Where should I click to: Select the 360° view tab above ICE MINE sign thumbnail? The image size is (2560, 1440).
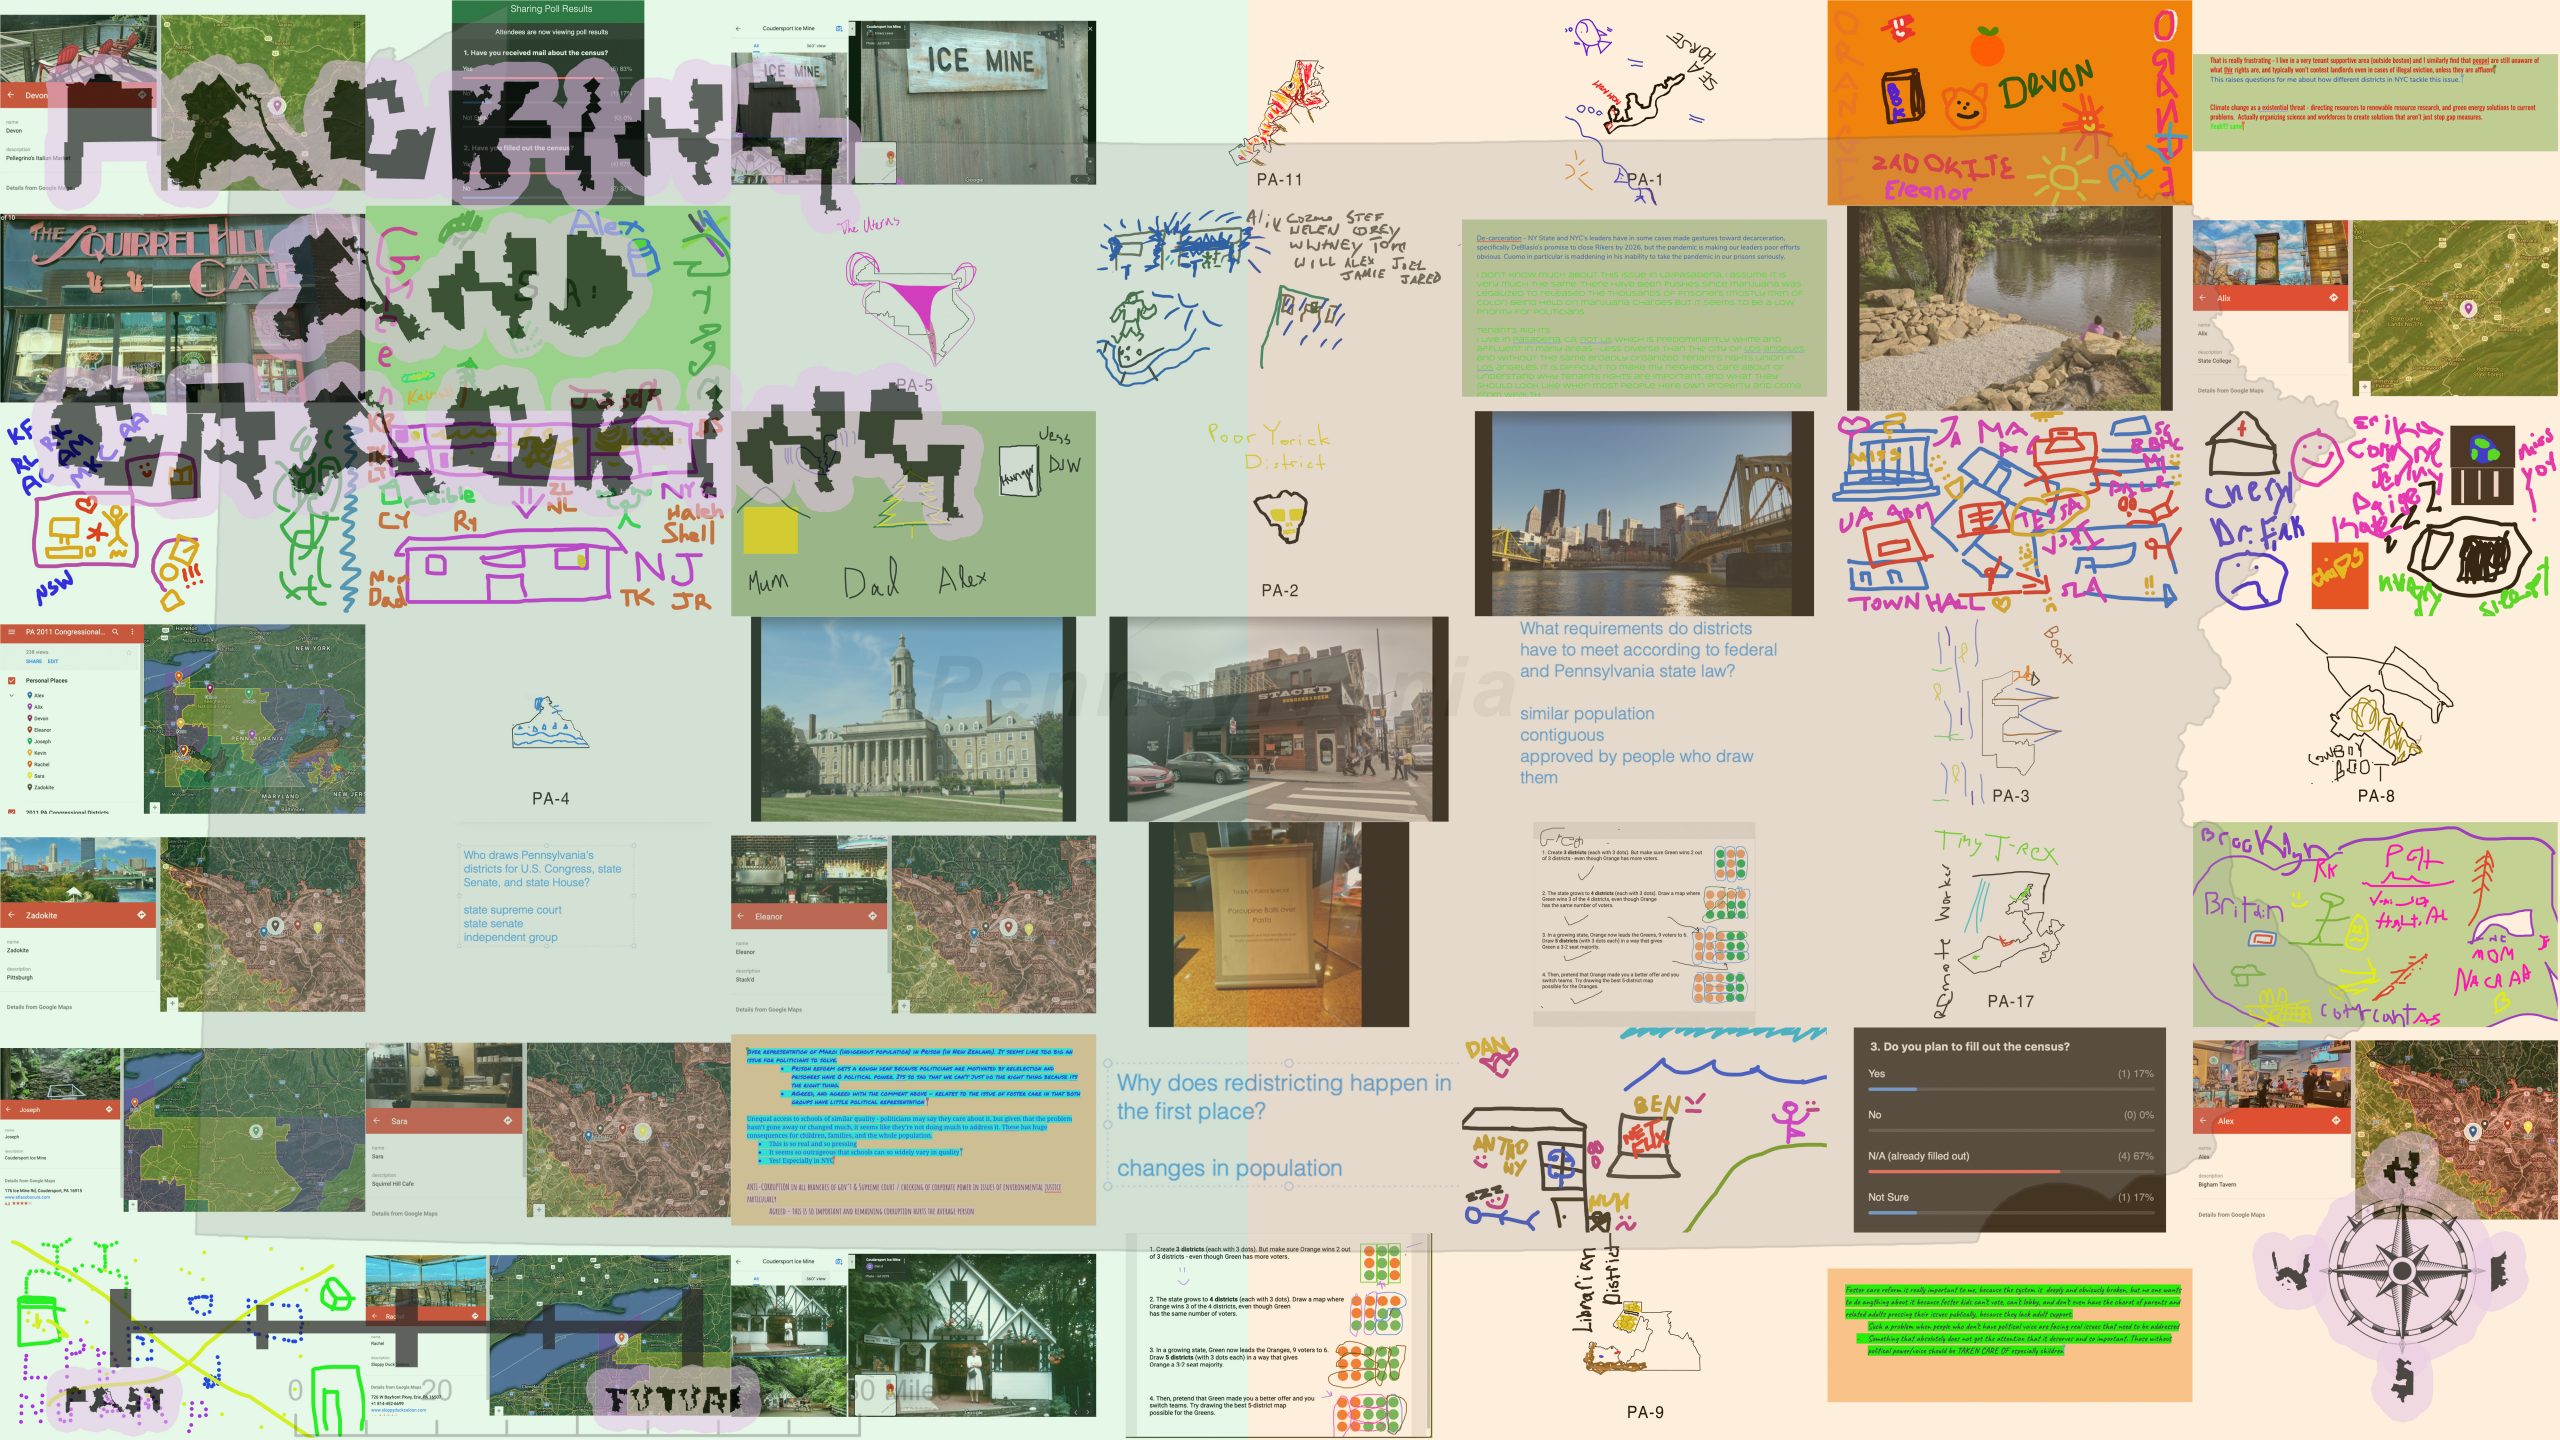[816, 46]
